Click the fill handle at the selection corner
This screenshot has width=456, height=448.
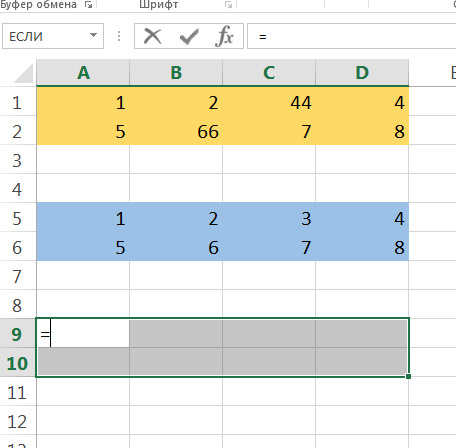[x=408, y=376]
